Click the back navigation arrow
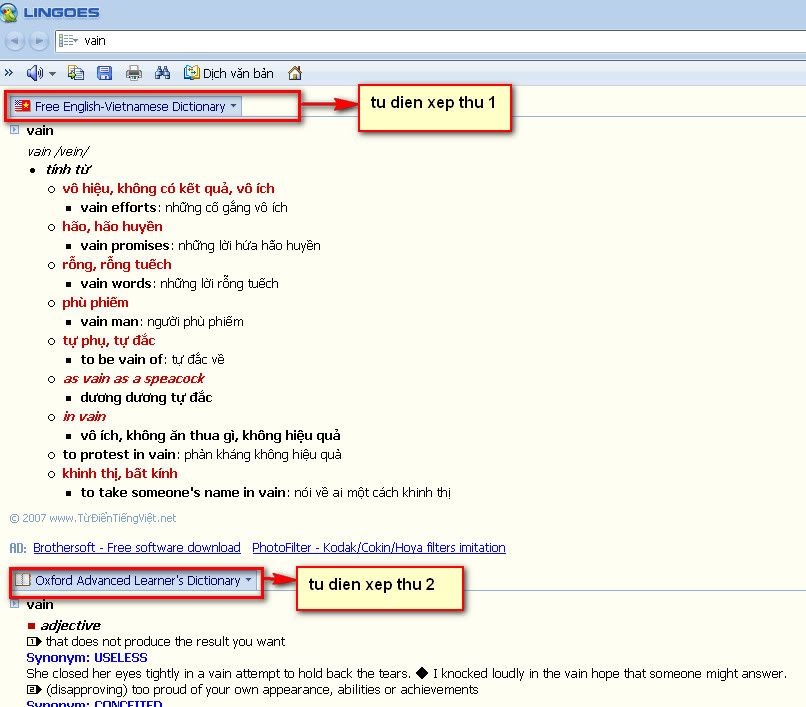This screenshot has height=707, width=806. [x=15, y=41]
